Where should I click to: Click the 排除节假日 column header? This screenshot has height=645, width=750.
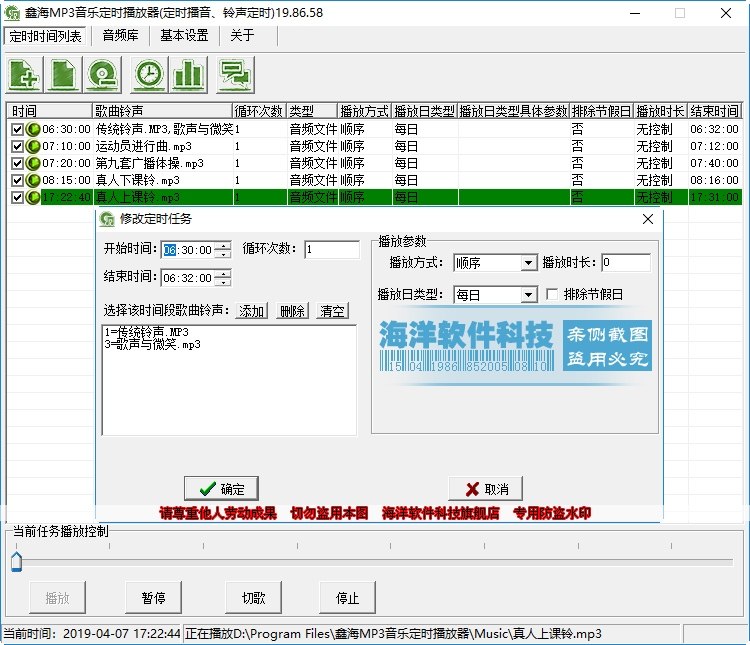(602, 111)
